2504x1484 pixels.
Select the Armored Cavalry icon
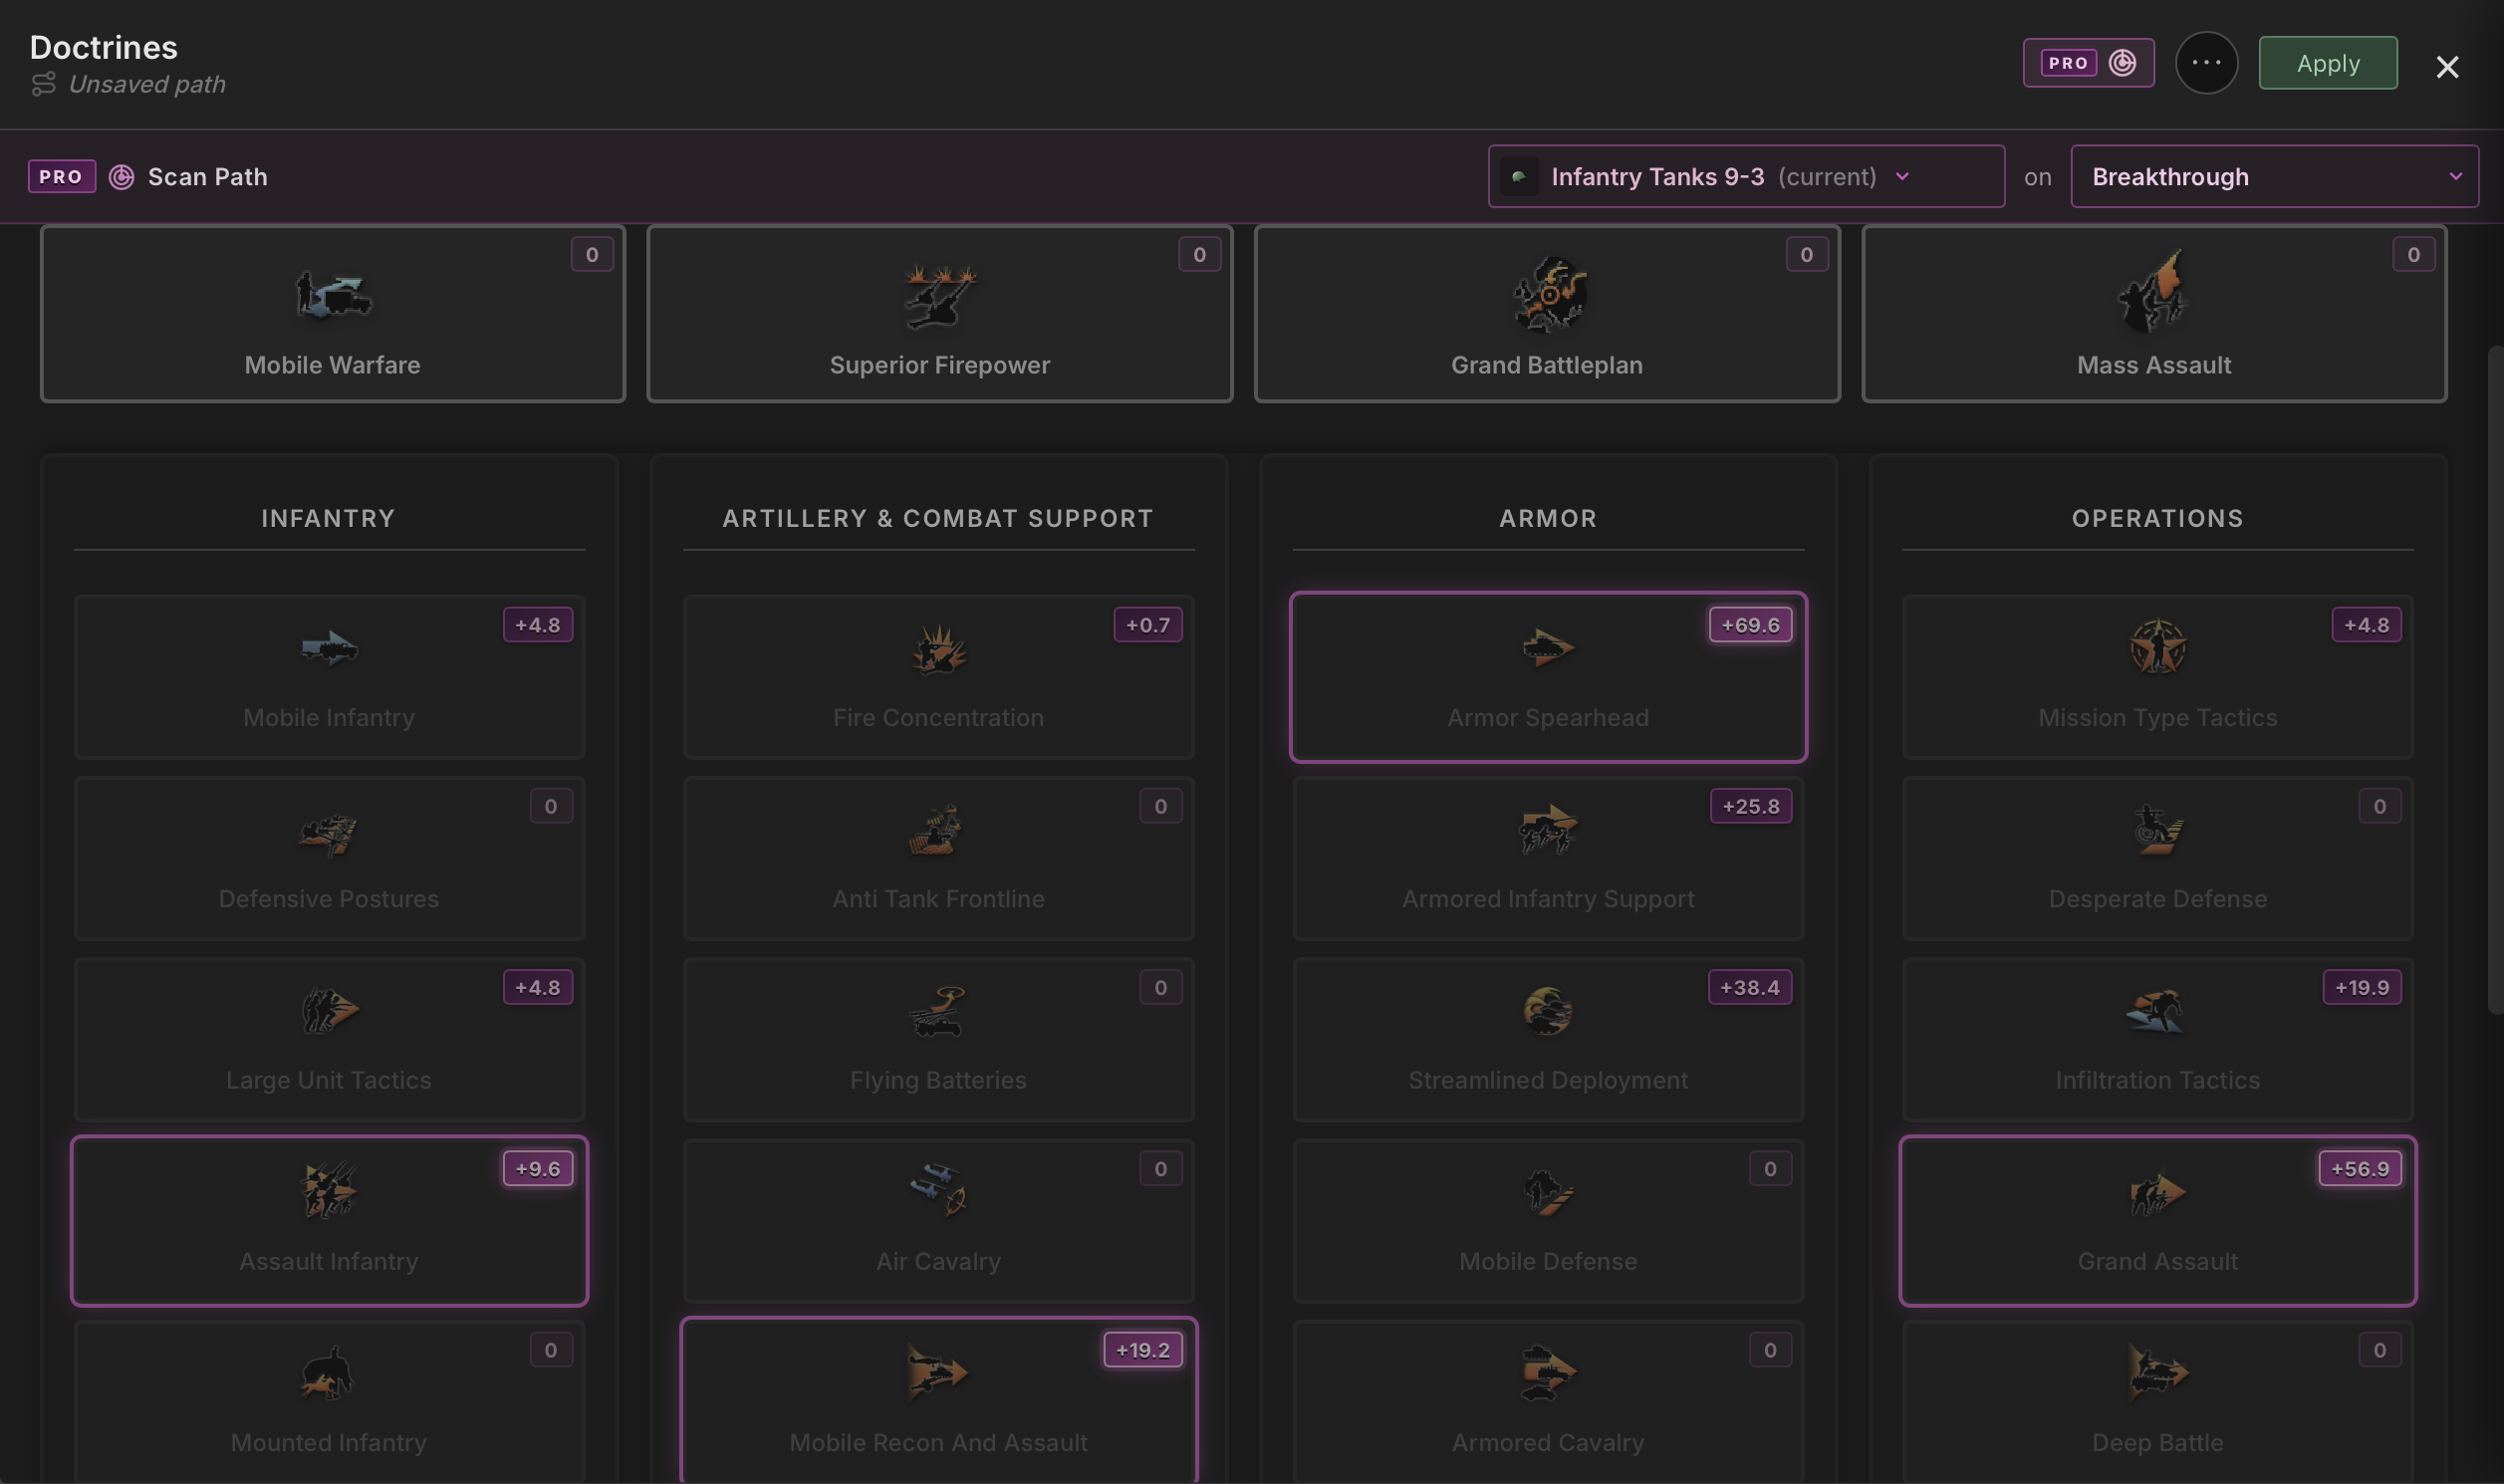pos(1547,1373)
